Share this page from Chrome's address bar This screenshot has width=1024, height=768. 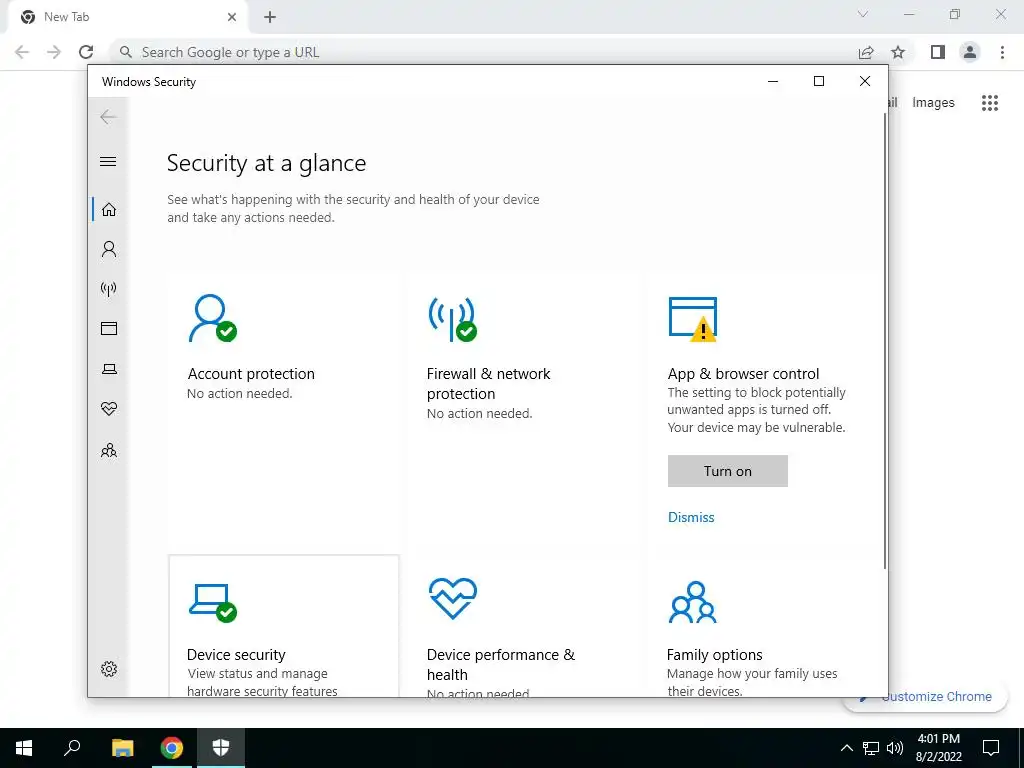point(866,52)
